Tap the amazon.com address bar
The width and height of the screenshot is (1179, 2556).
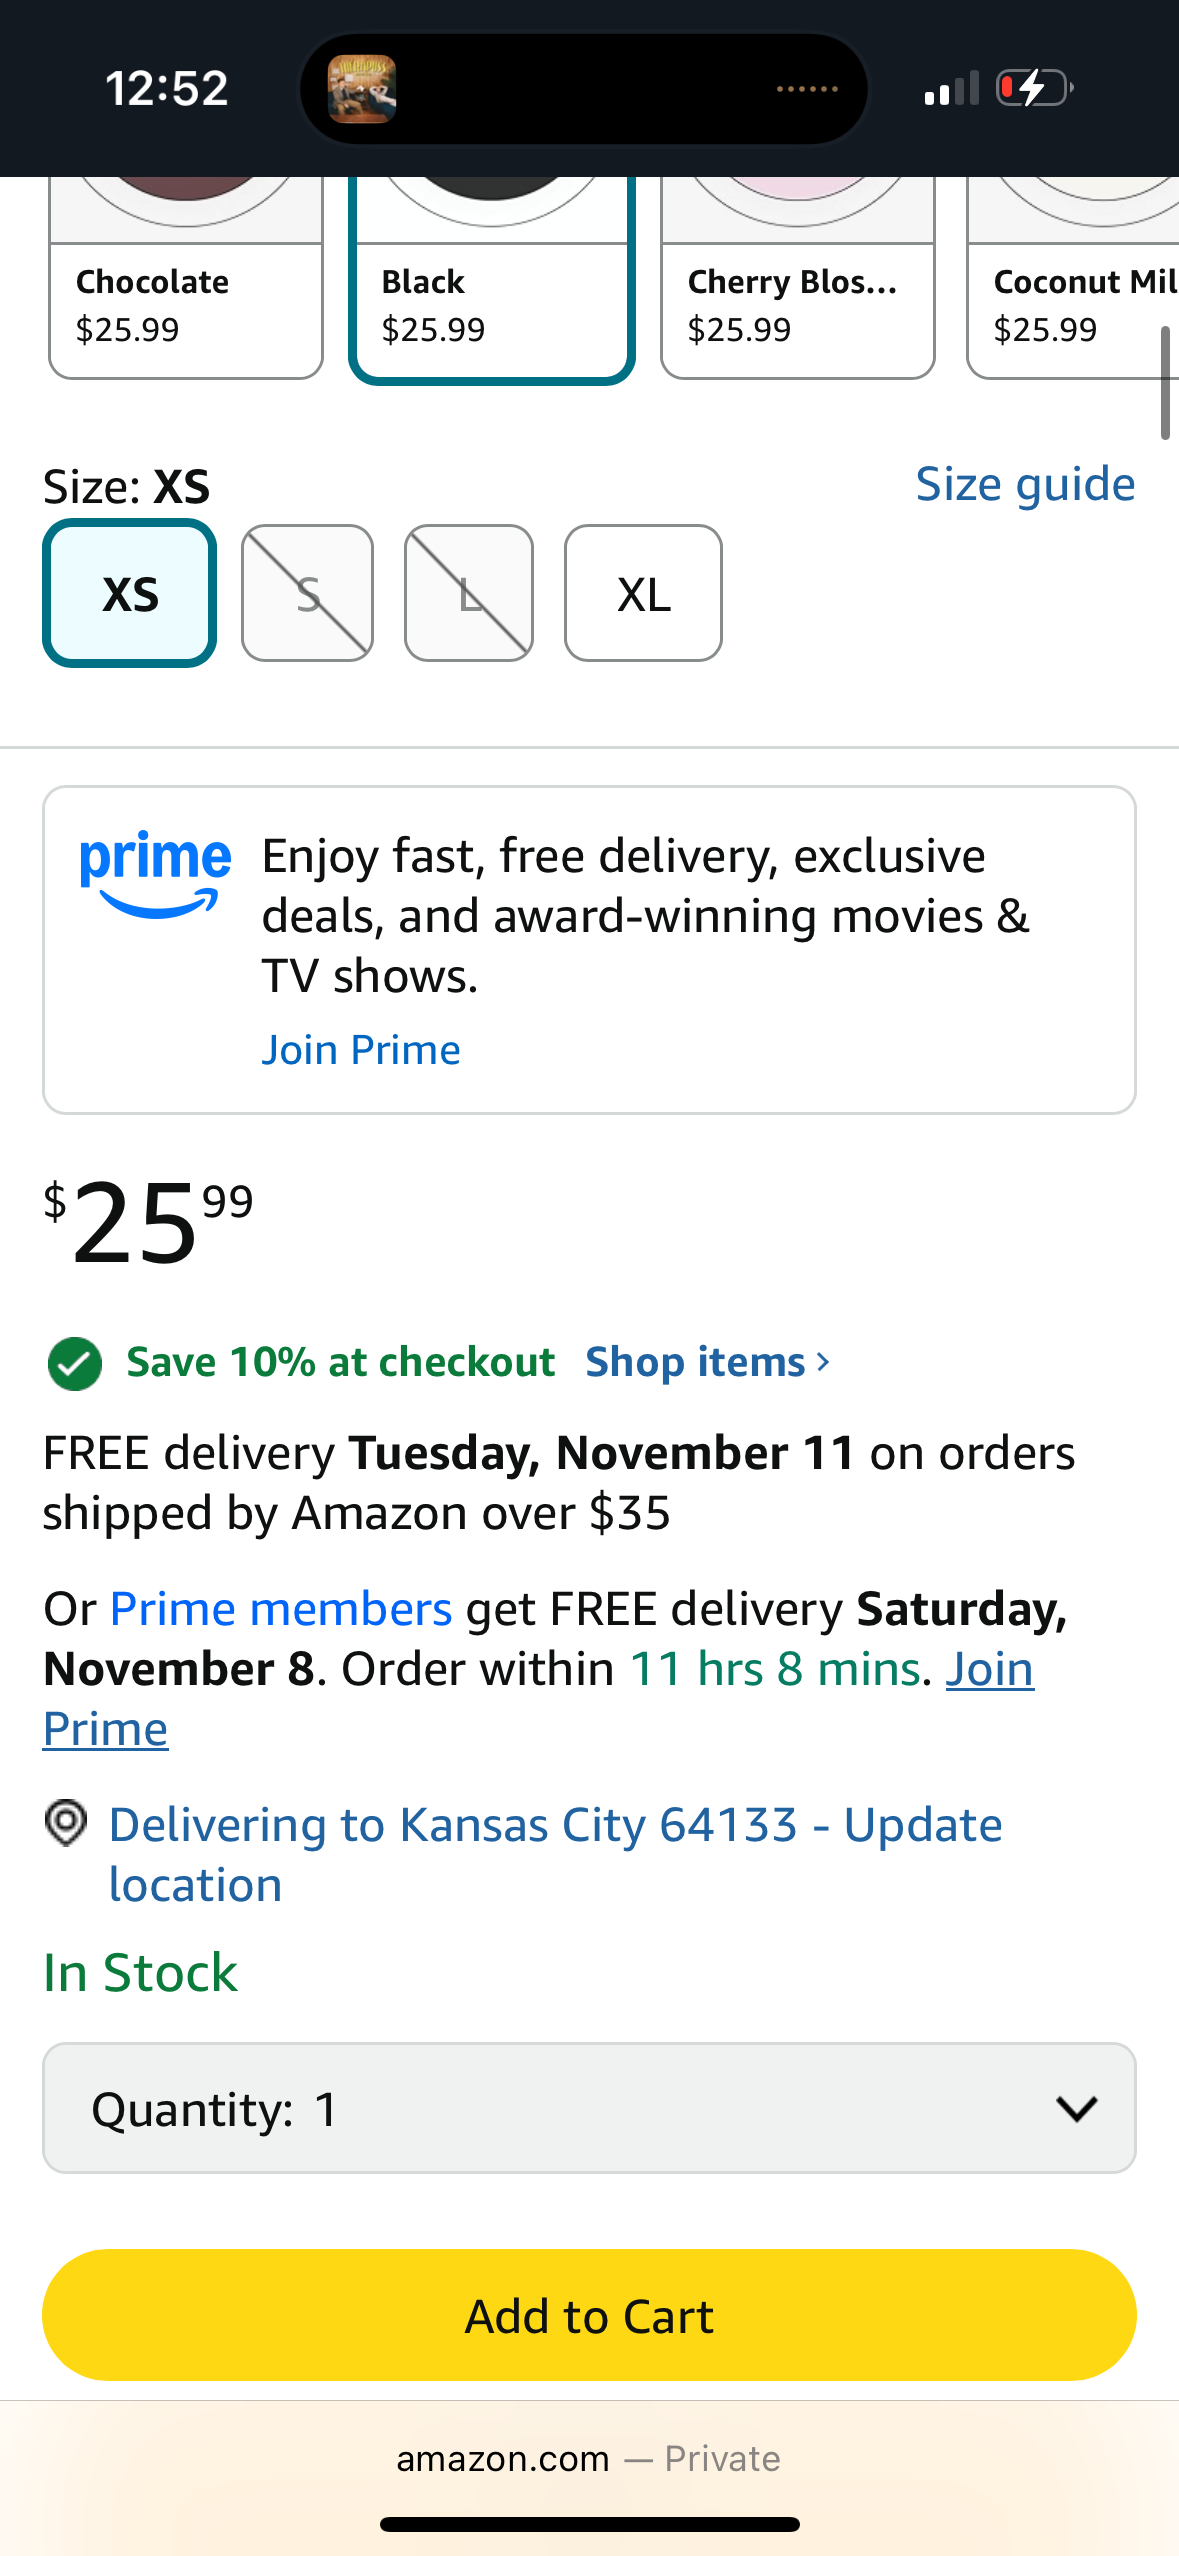click(x=588, y=2459)
